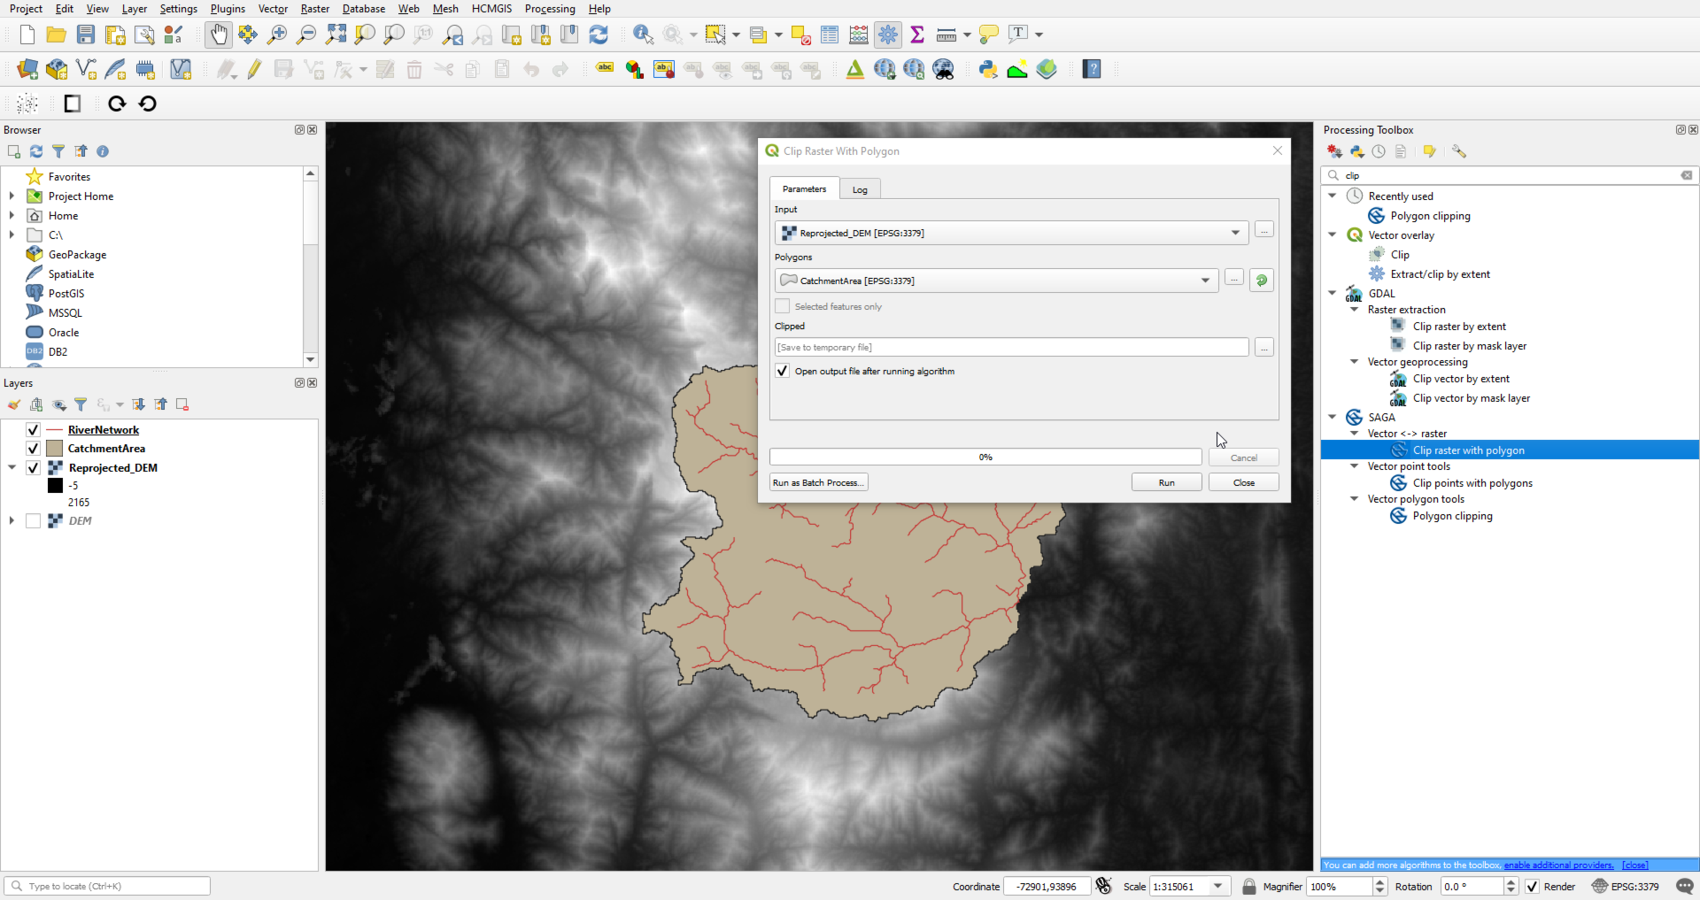Select the Measure Line tool
Image resolution: width=1700 pixels, height=900 pixels.
[x=945, y=34]
